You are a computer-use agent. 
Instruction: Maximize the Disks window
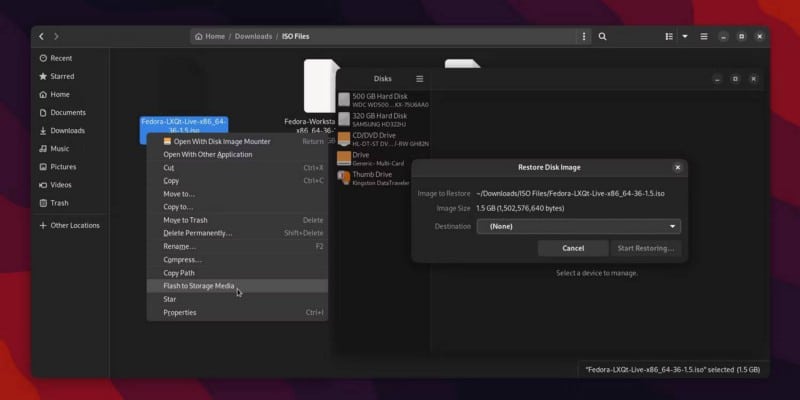click(735, 79)
